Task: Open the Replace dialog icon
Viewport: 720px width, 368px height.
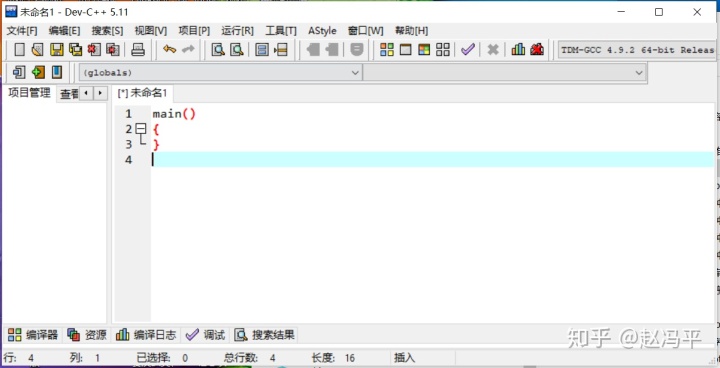Action: [x=236, y=50]
